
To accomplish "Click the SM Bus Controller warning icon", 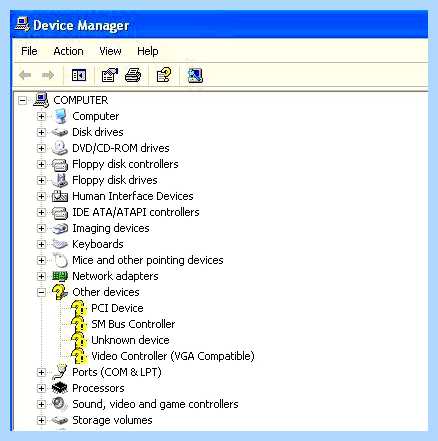I will point(79,324).
